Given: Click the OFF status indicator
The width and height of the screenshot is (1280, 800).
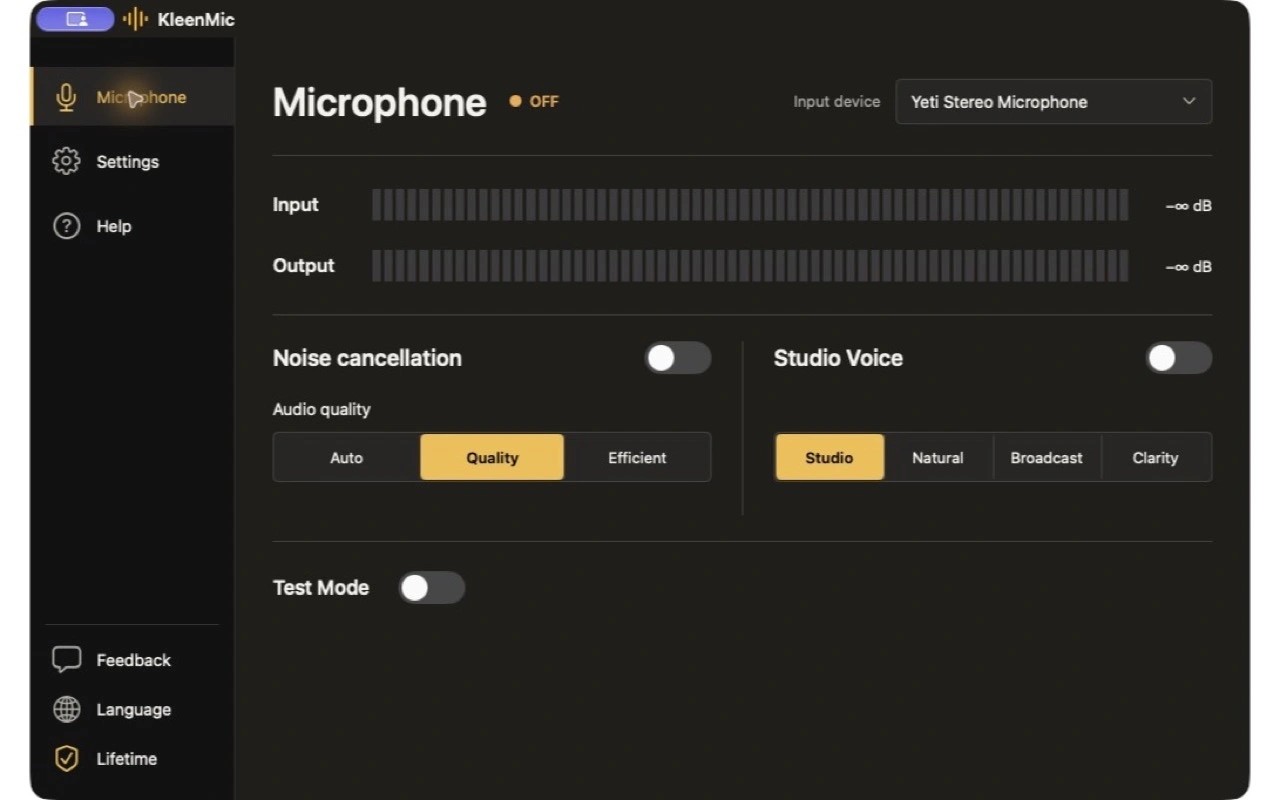Looking at the screenshot, I should (x=534, y=101).
